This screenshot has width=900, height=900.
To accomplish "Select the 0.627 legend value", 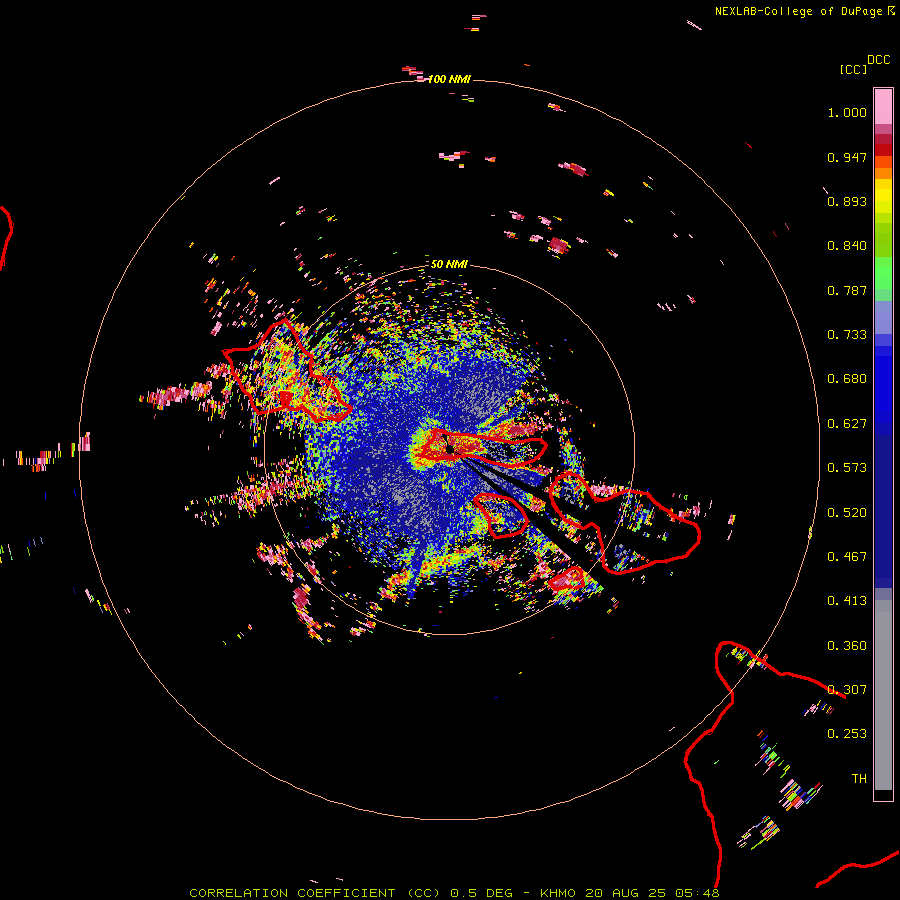I will point(847,424).
